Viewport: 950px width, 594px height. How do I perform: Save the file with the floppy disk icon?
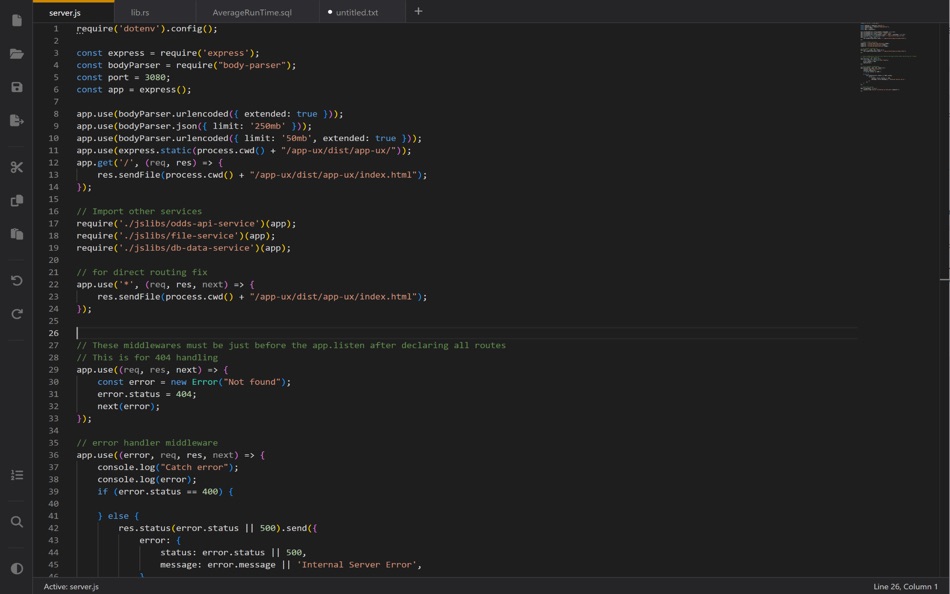(x=16, y=87)
